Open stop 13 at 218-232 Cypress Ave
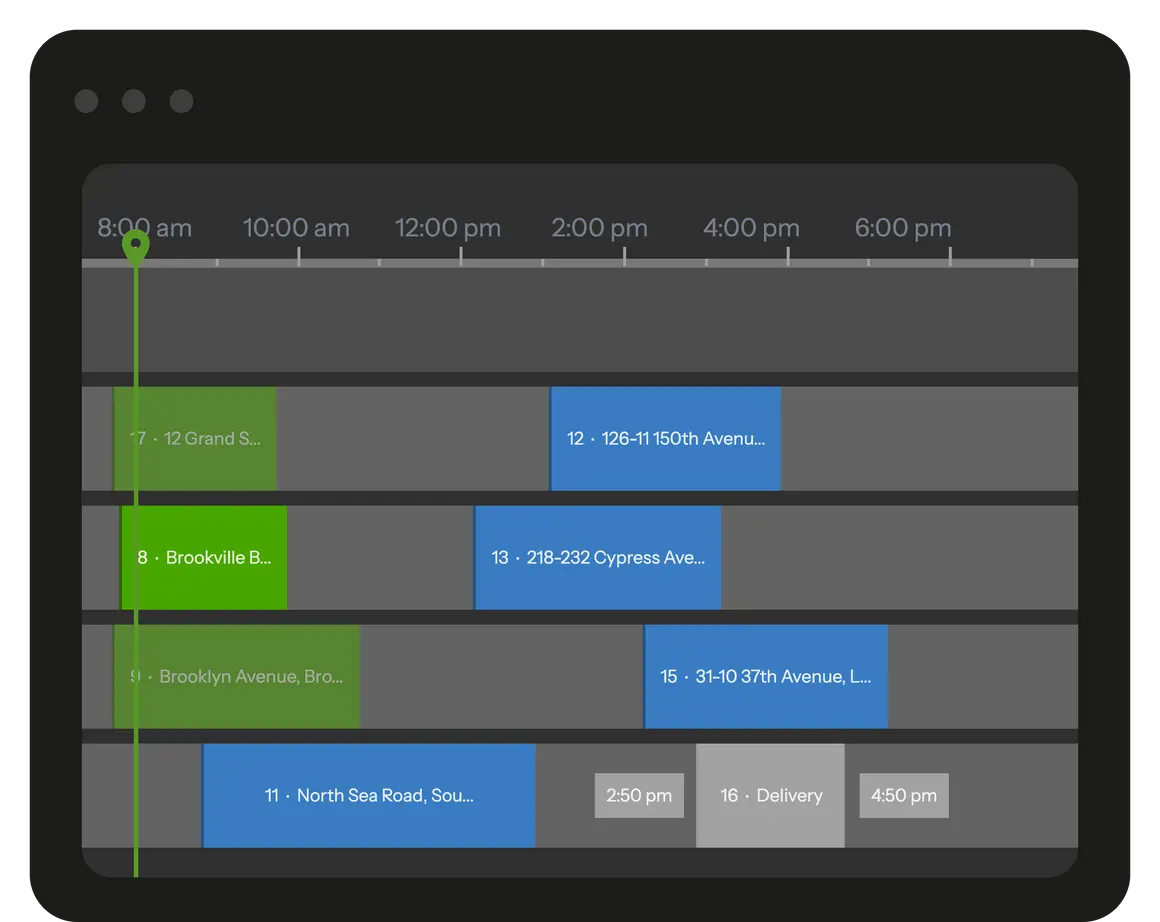This screenshot has height=922, width=1160. (x=598, y=558)
